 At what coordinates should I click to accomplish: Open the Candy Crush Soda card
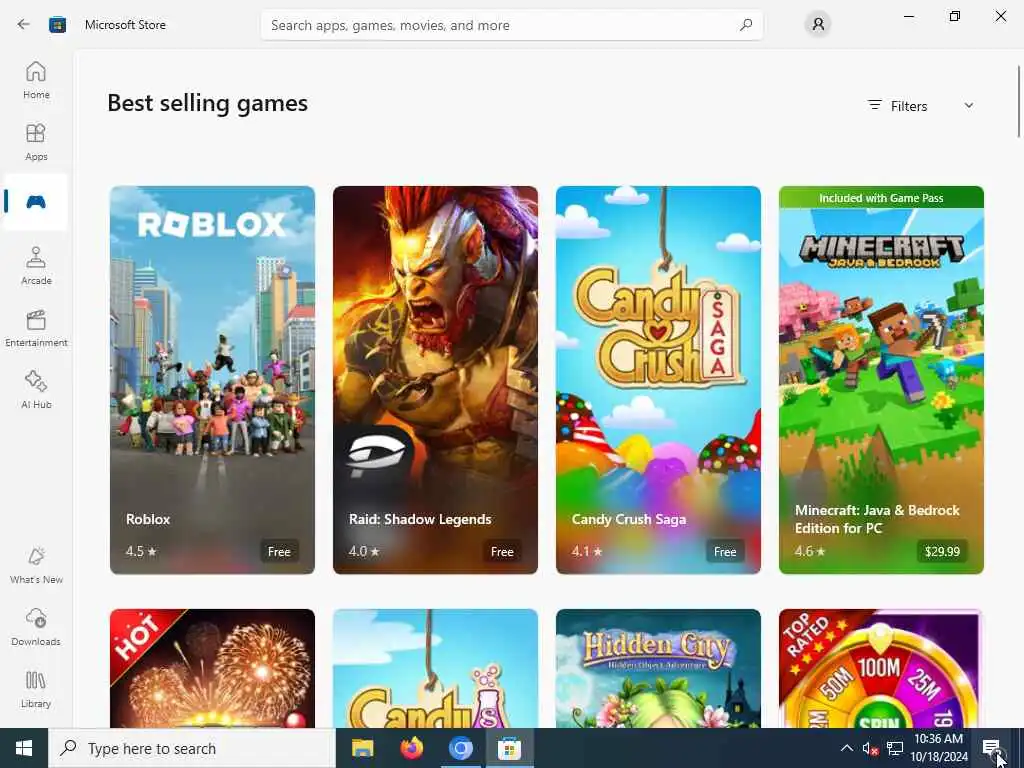(435, 669)
